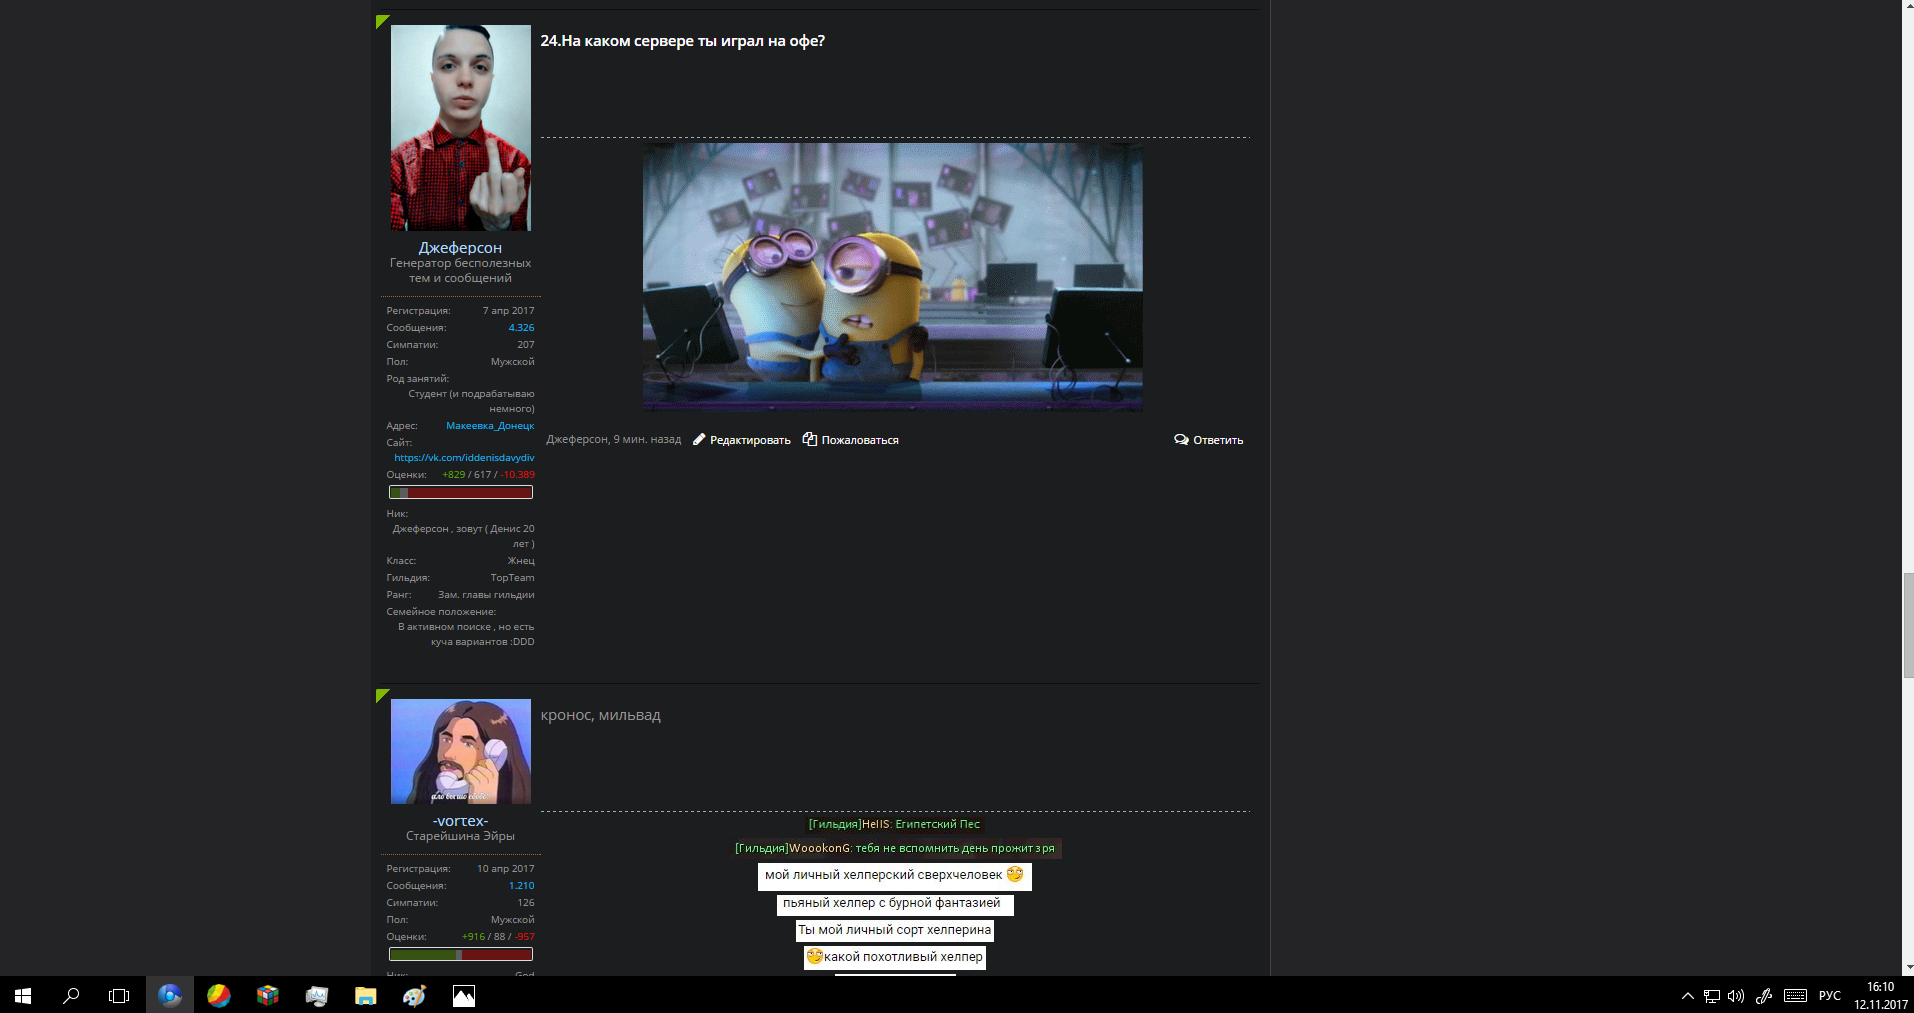Screen dimensions: 1914x1013
Task: Click -vortex- positive rating '+916'
Action: 474,937
